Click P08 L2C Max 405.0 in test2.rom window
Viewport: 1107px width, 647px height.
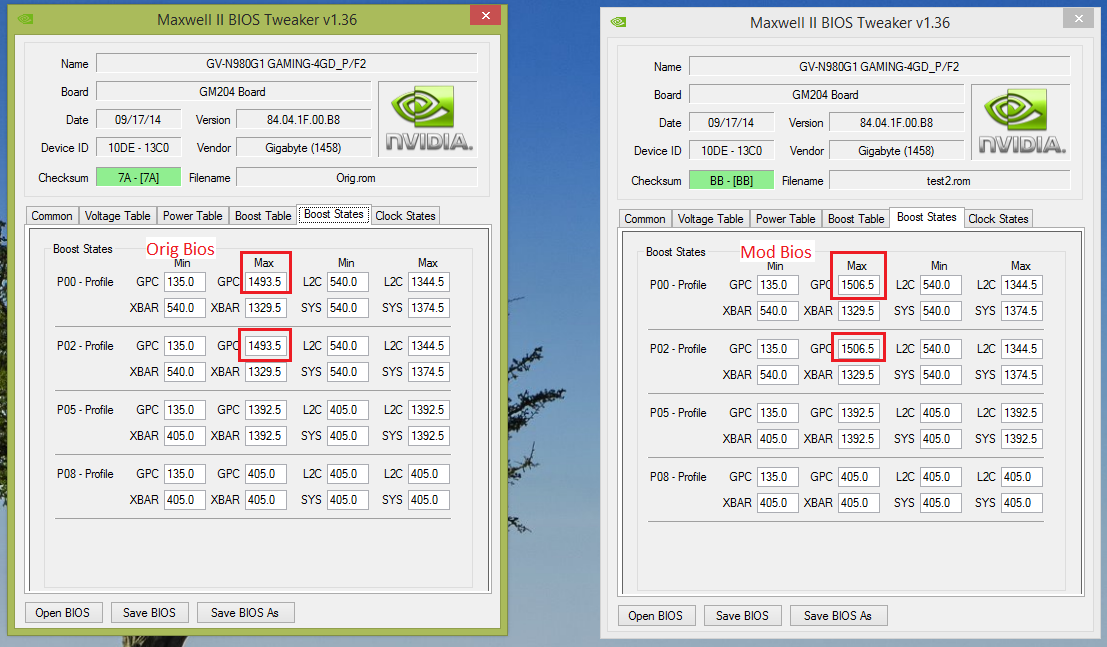point(1022,477)
